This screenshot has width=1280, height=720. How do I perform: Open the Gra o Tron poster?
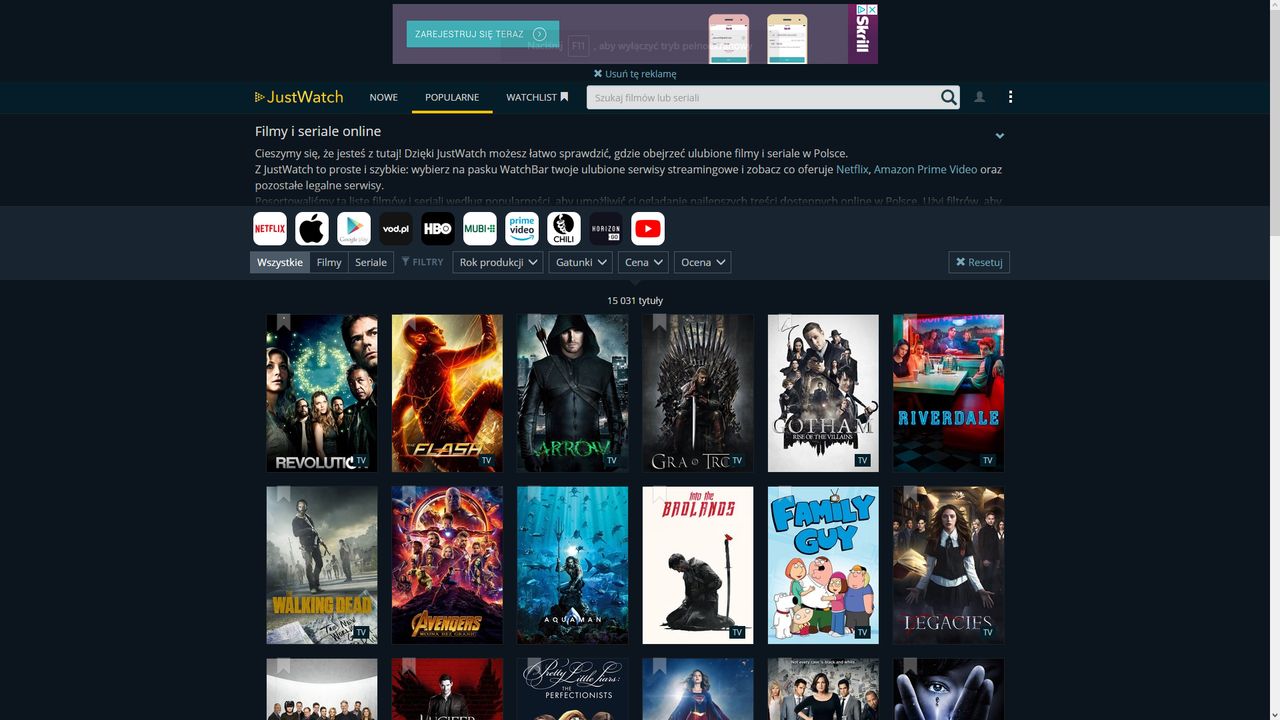click(x=698, y=393)
